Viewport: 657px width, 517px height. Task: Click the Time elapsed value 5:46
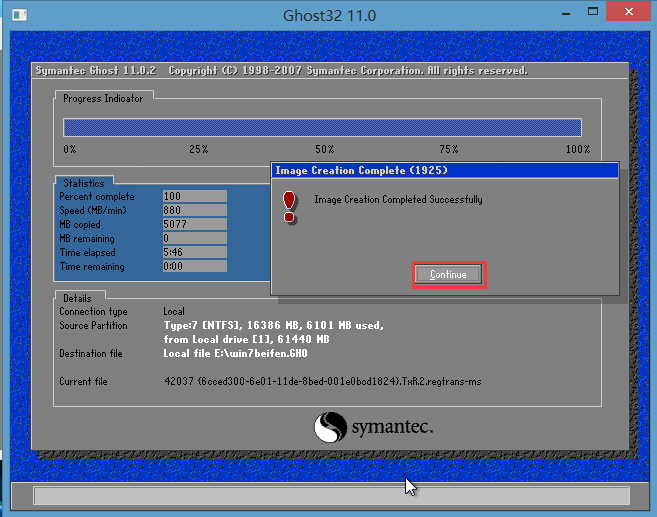[195, 252]
